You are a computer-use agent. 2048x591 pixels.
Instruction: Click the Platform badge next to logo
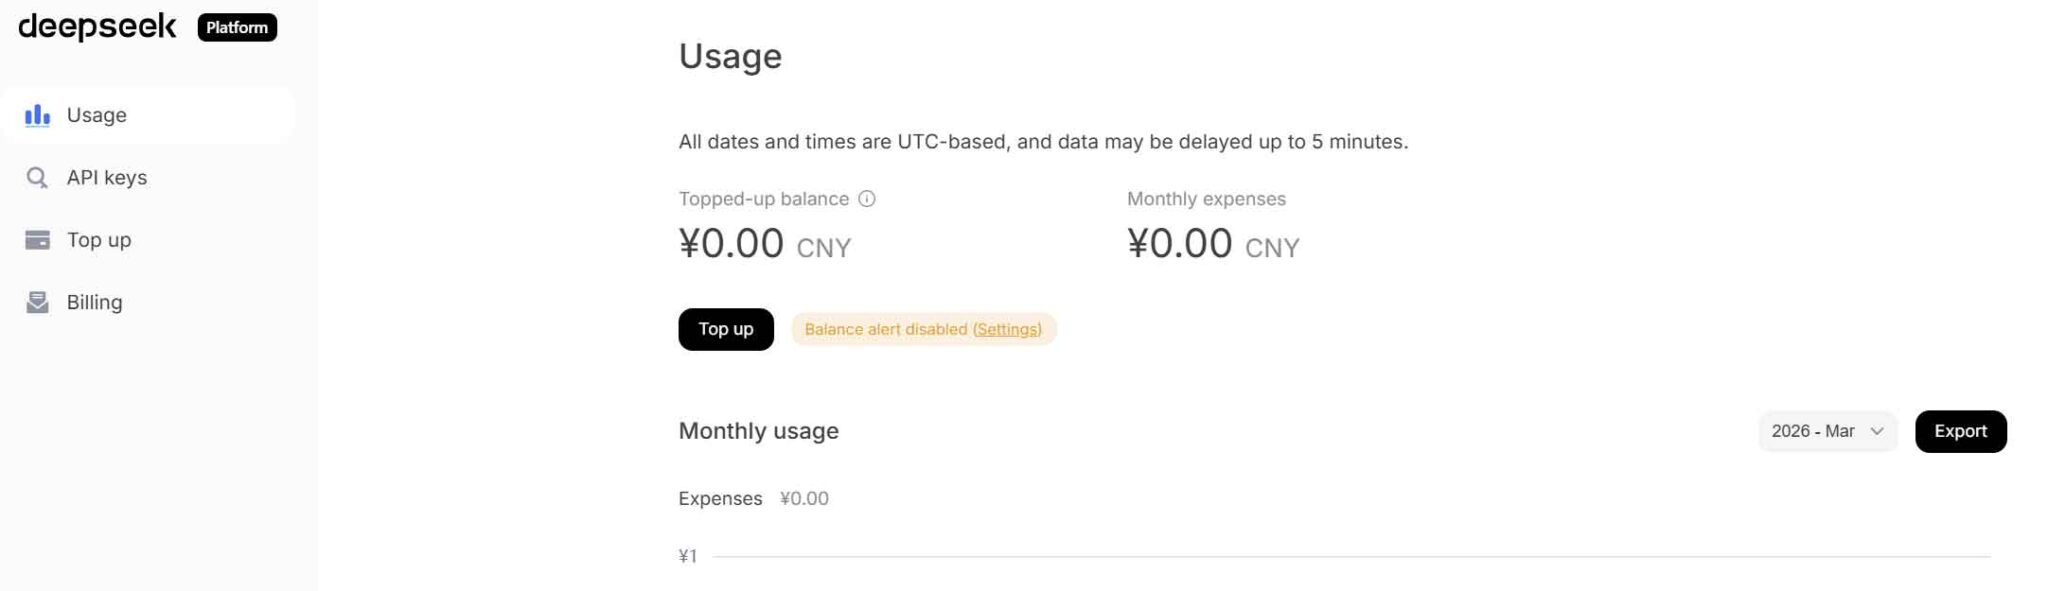237,28
